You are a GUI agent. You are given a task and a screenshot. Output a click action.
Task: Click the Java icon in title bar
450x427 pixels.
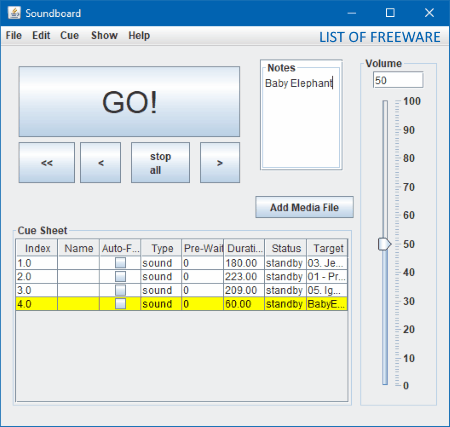tap(14, 13)
